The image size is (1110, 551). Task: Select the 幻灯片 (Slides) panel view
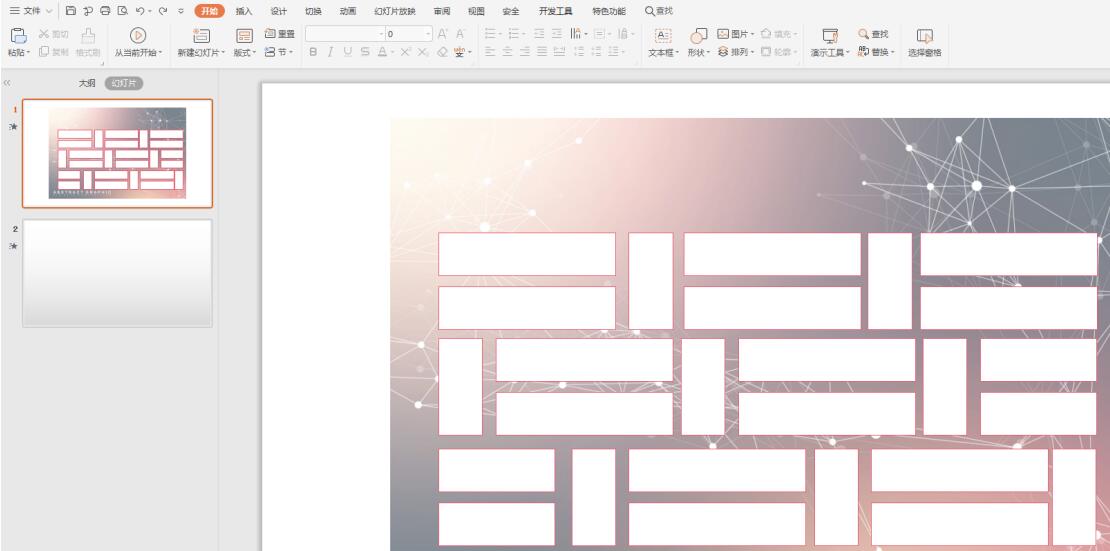pyautogui.click(x=124, y=83)
